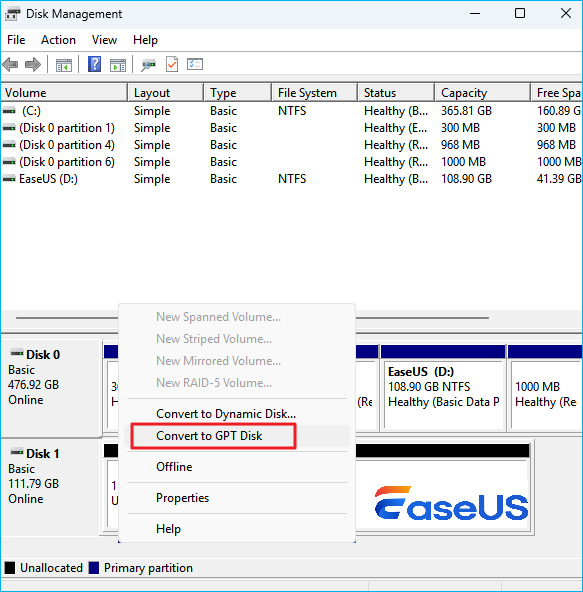Choose Convert to Dynamic Disk...

(237, 414)
